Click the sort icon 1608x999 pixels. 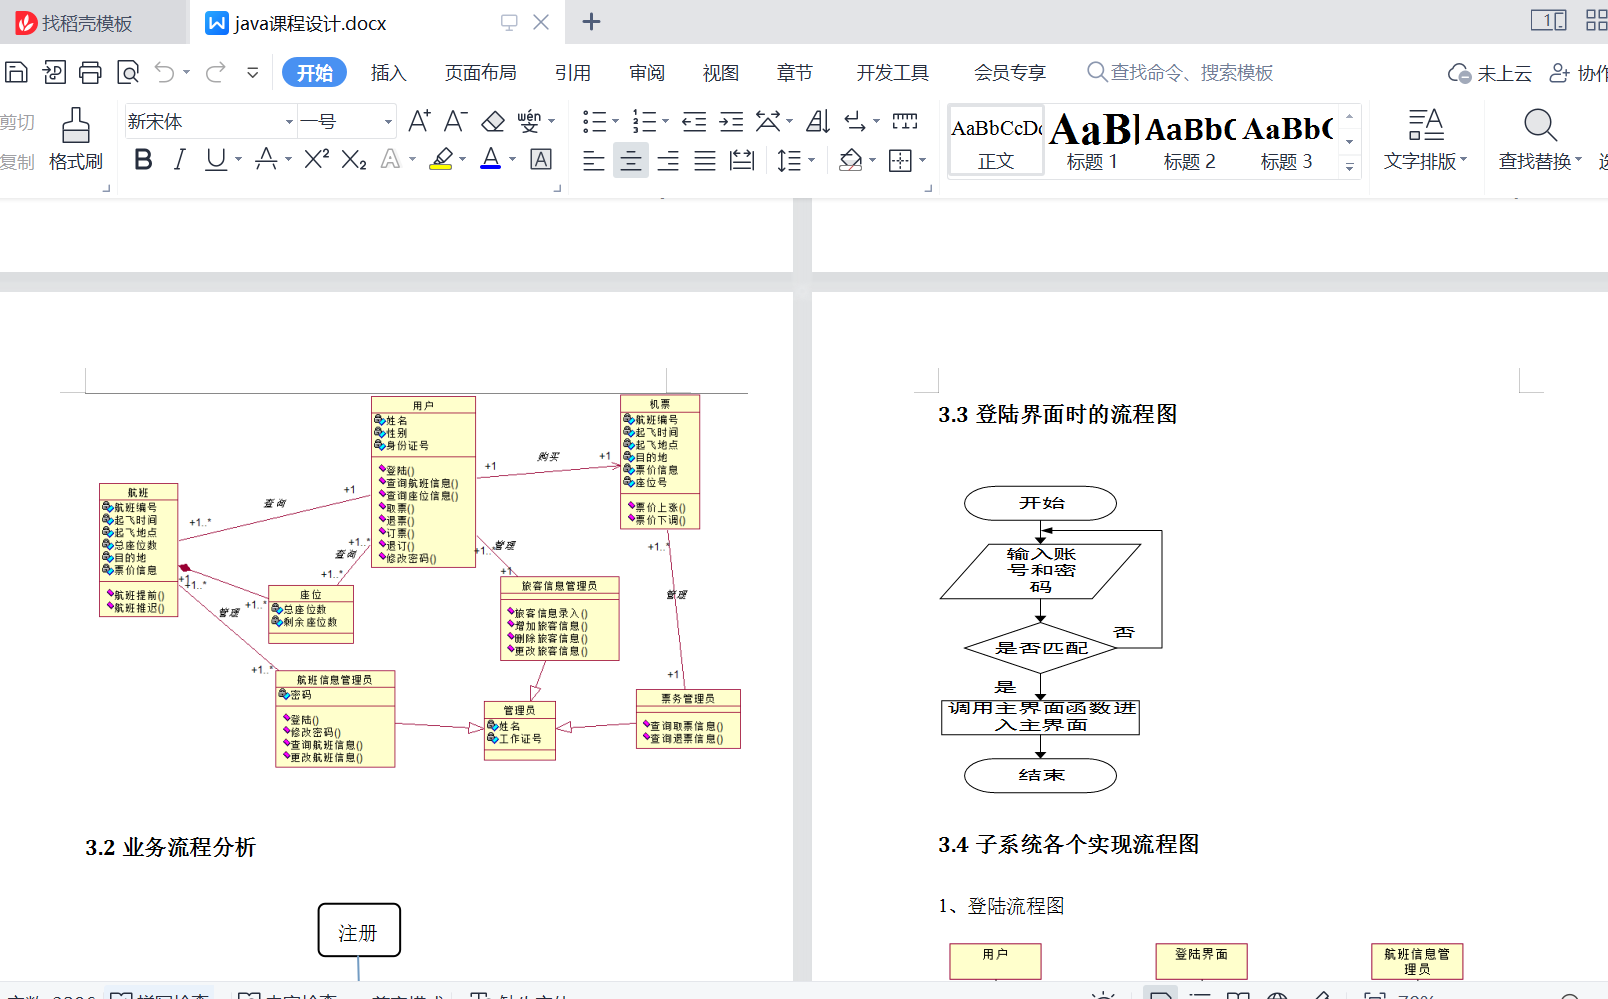(818, 121)
